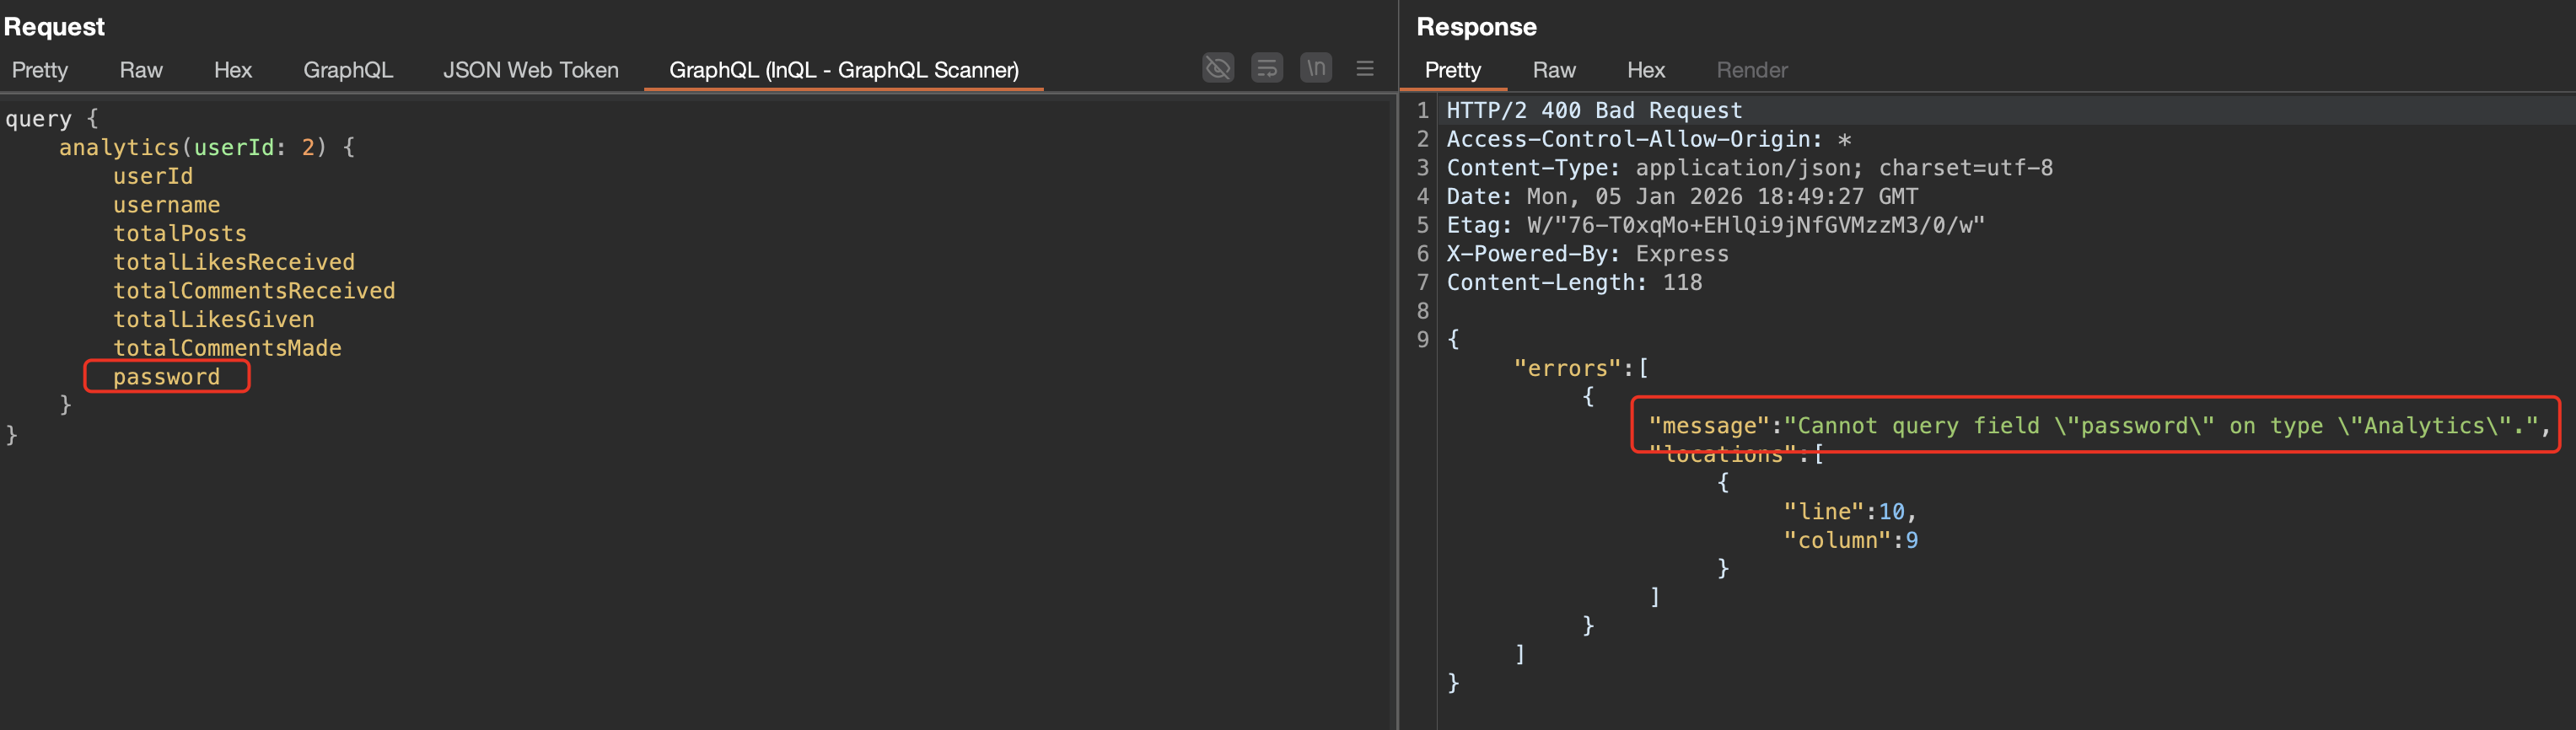
Task: Toggle the hidden-characters eye icon in Request
Action: pyautogui.click(x=1217, y=68)
